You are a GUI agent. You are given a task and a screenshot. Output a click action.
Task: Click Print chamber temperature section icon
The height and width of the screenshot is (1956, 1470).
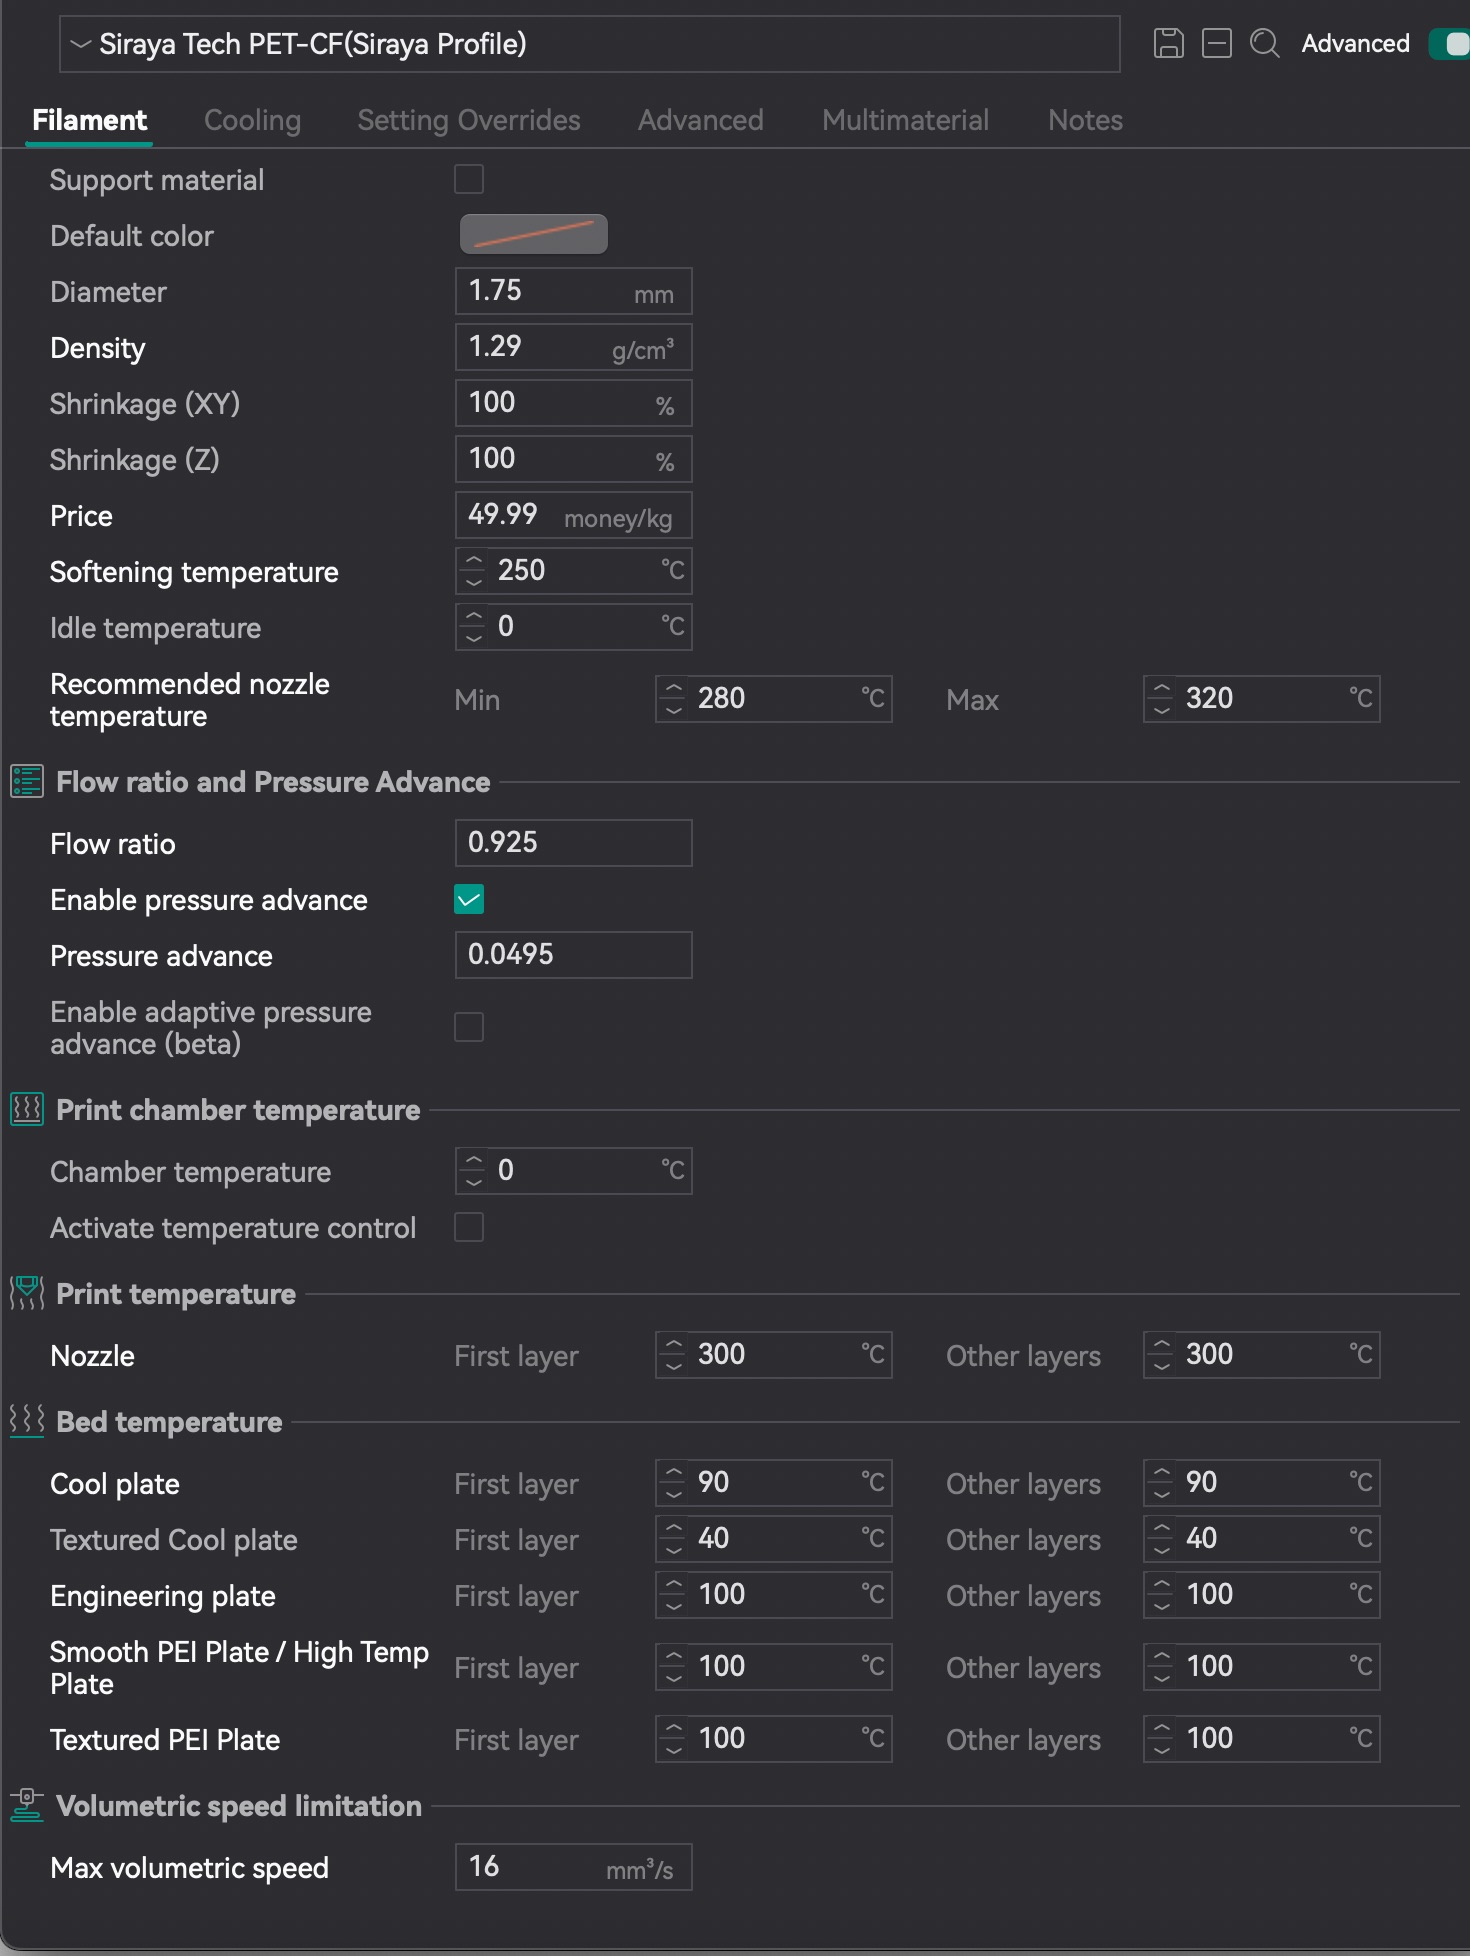point(27,1109)
